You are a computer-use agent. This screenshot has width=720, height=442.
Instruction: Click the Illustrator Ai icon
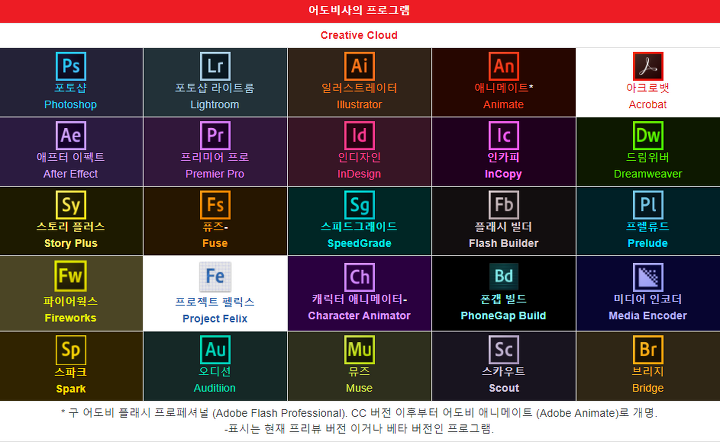(359, 66)
